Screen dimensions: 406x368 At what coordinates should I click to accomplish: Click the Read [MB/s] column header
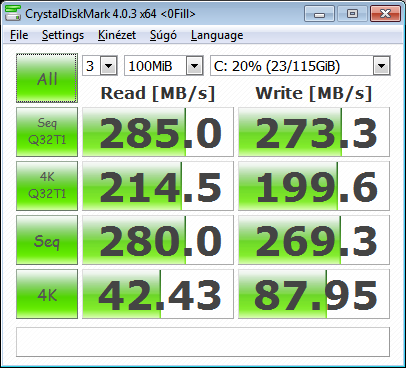coord(158,93)
